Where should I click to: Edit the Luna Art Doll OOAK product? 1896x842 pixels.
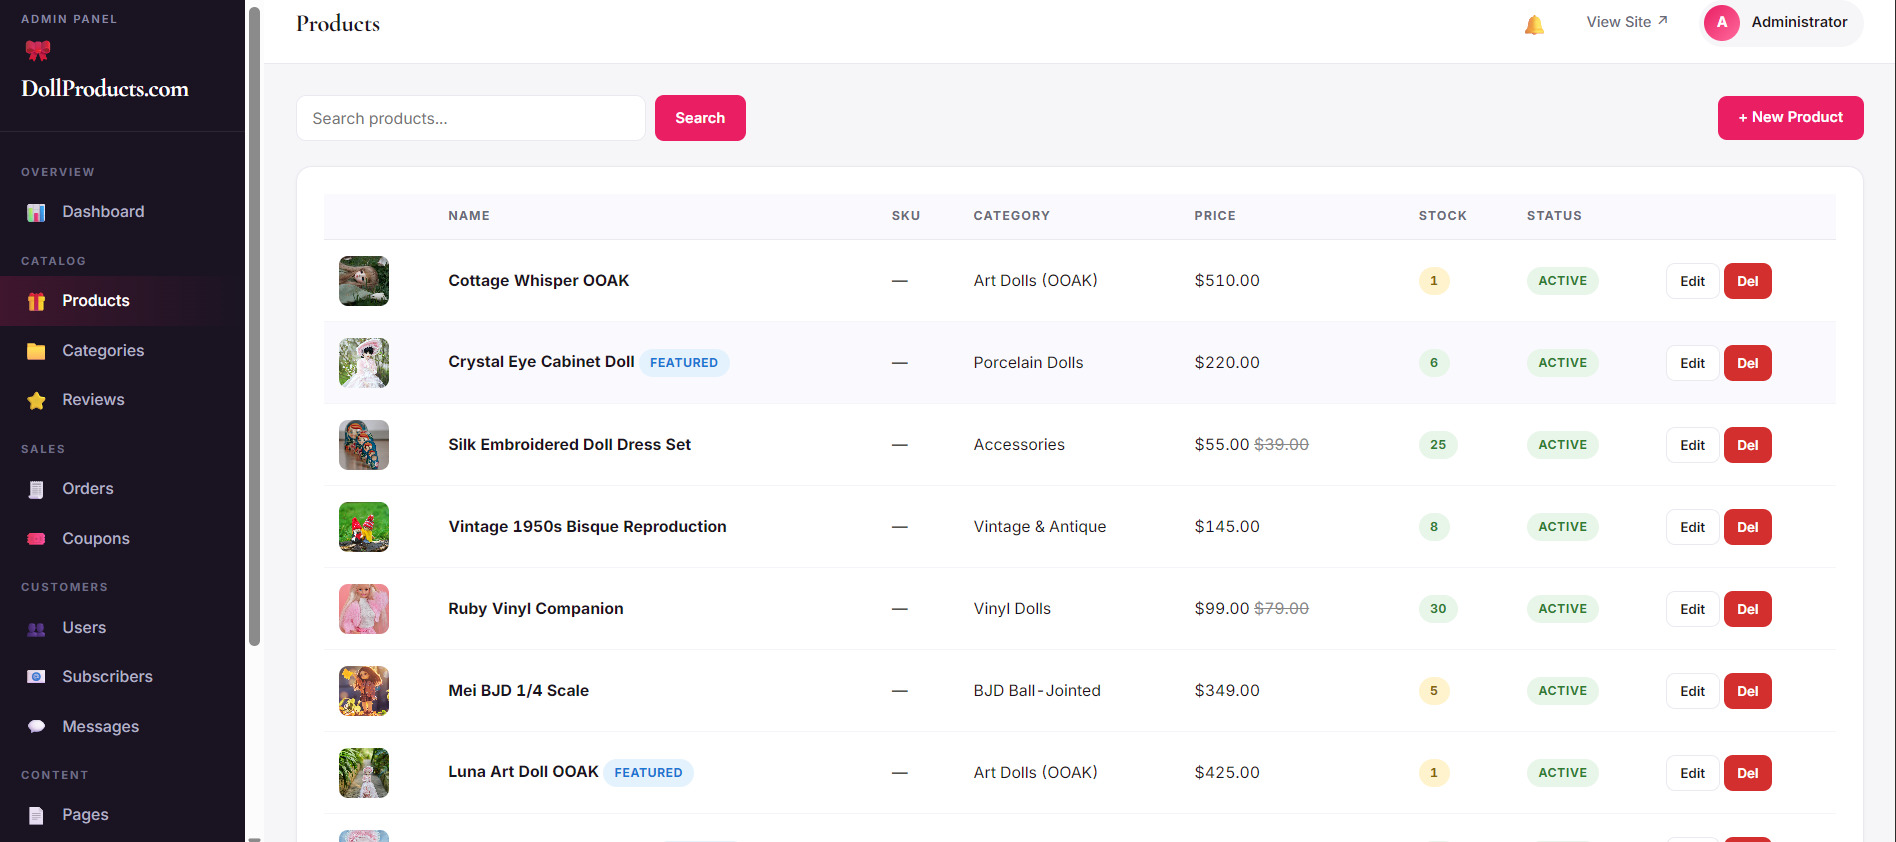pyautogui.click(x=1692, y=773)
